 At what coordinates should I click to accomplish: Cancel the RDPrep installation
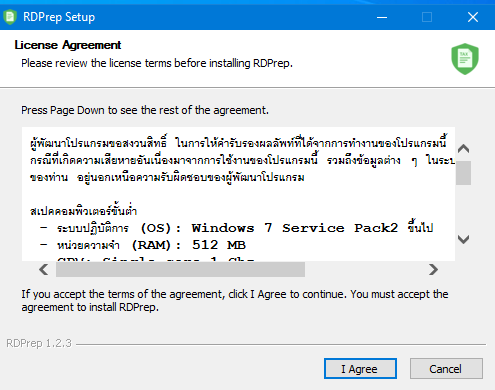(446, 369)
